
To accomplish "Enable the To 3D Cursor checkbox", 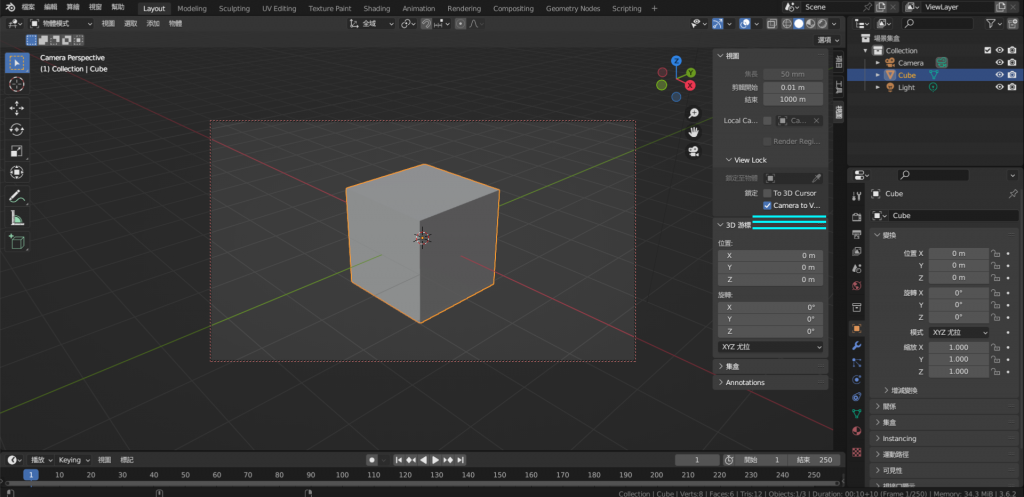I will point(767,192).
